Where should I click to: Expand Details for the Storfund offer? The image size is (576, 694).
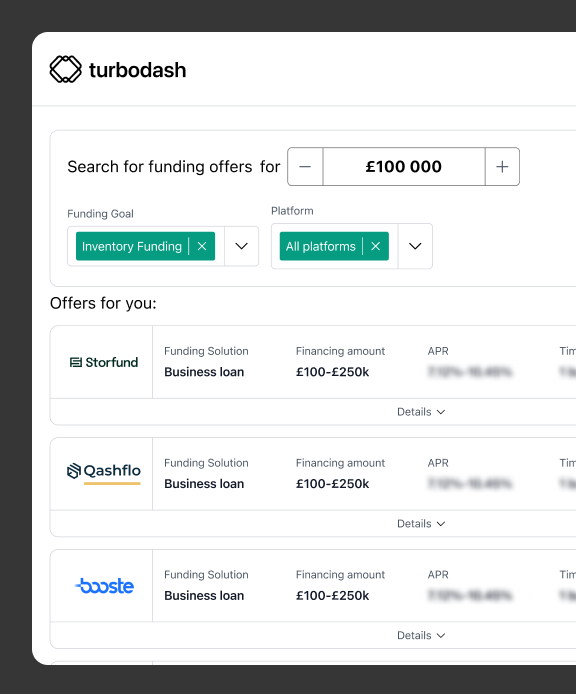tap(421, 412)
